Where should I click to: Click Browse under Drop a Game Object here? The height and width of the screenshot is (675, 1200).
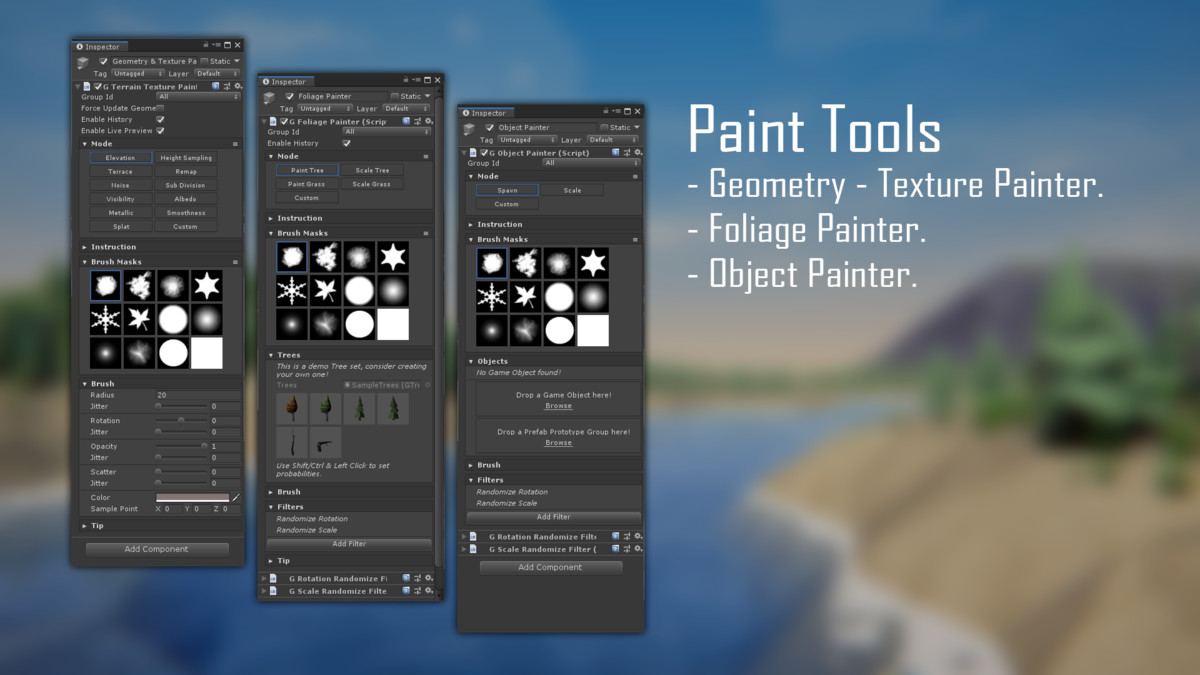[558, 406]
